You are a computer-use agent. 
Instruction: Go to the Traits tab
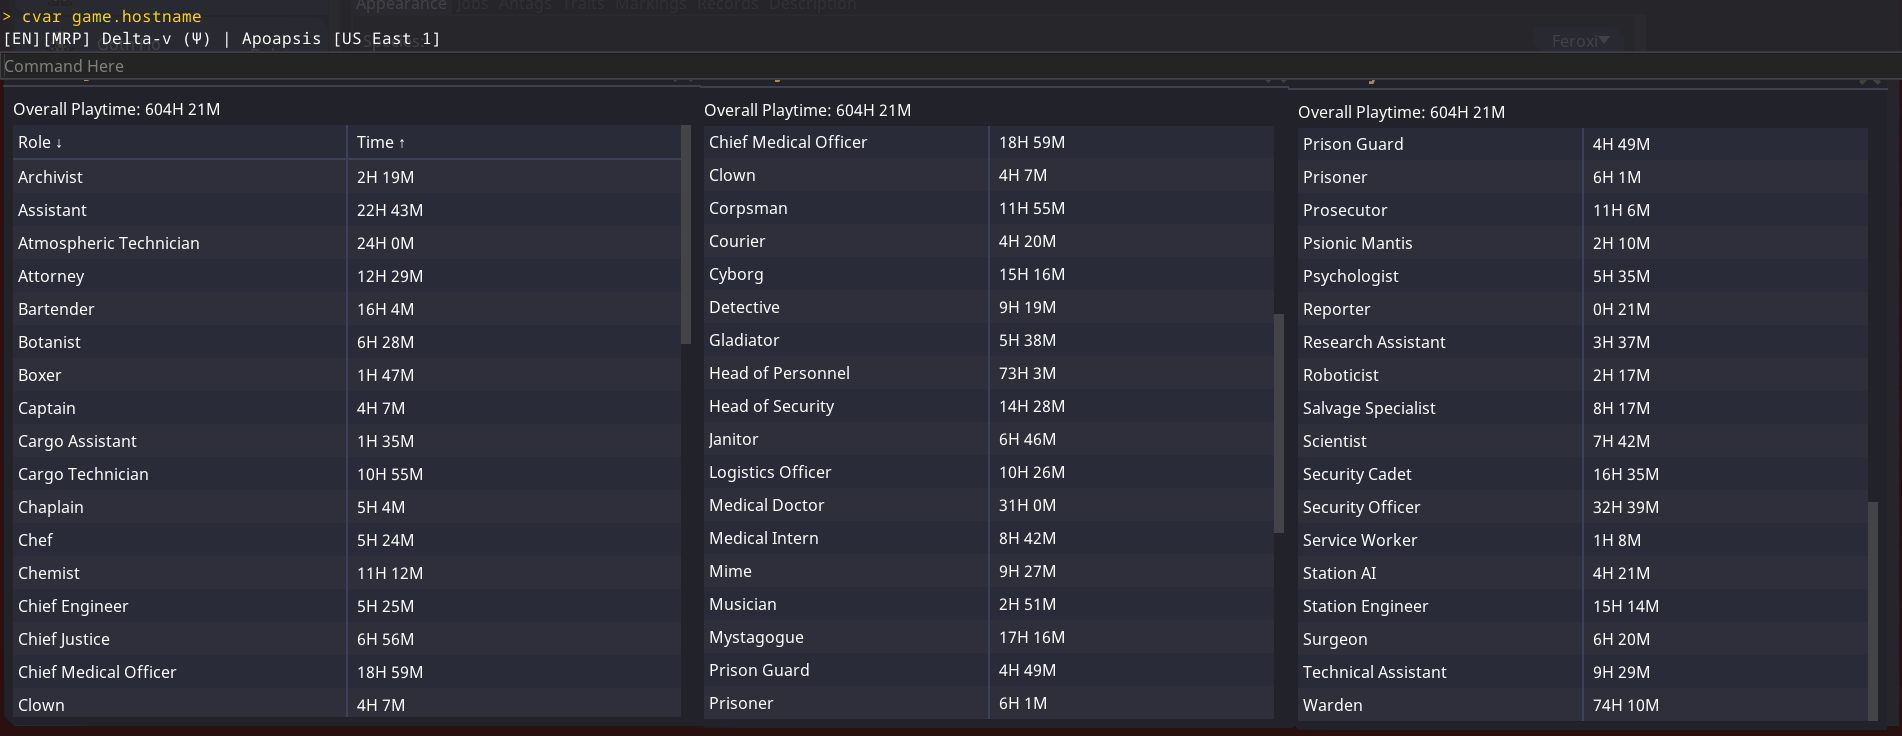tap(583, 5)
